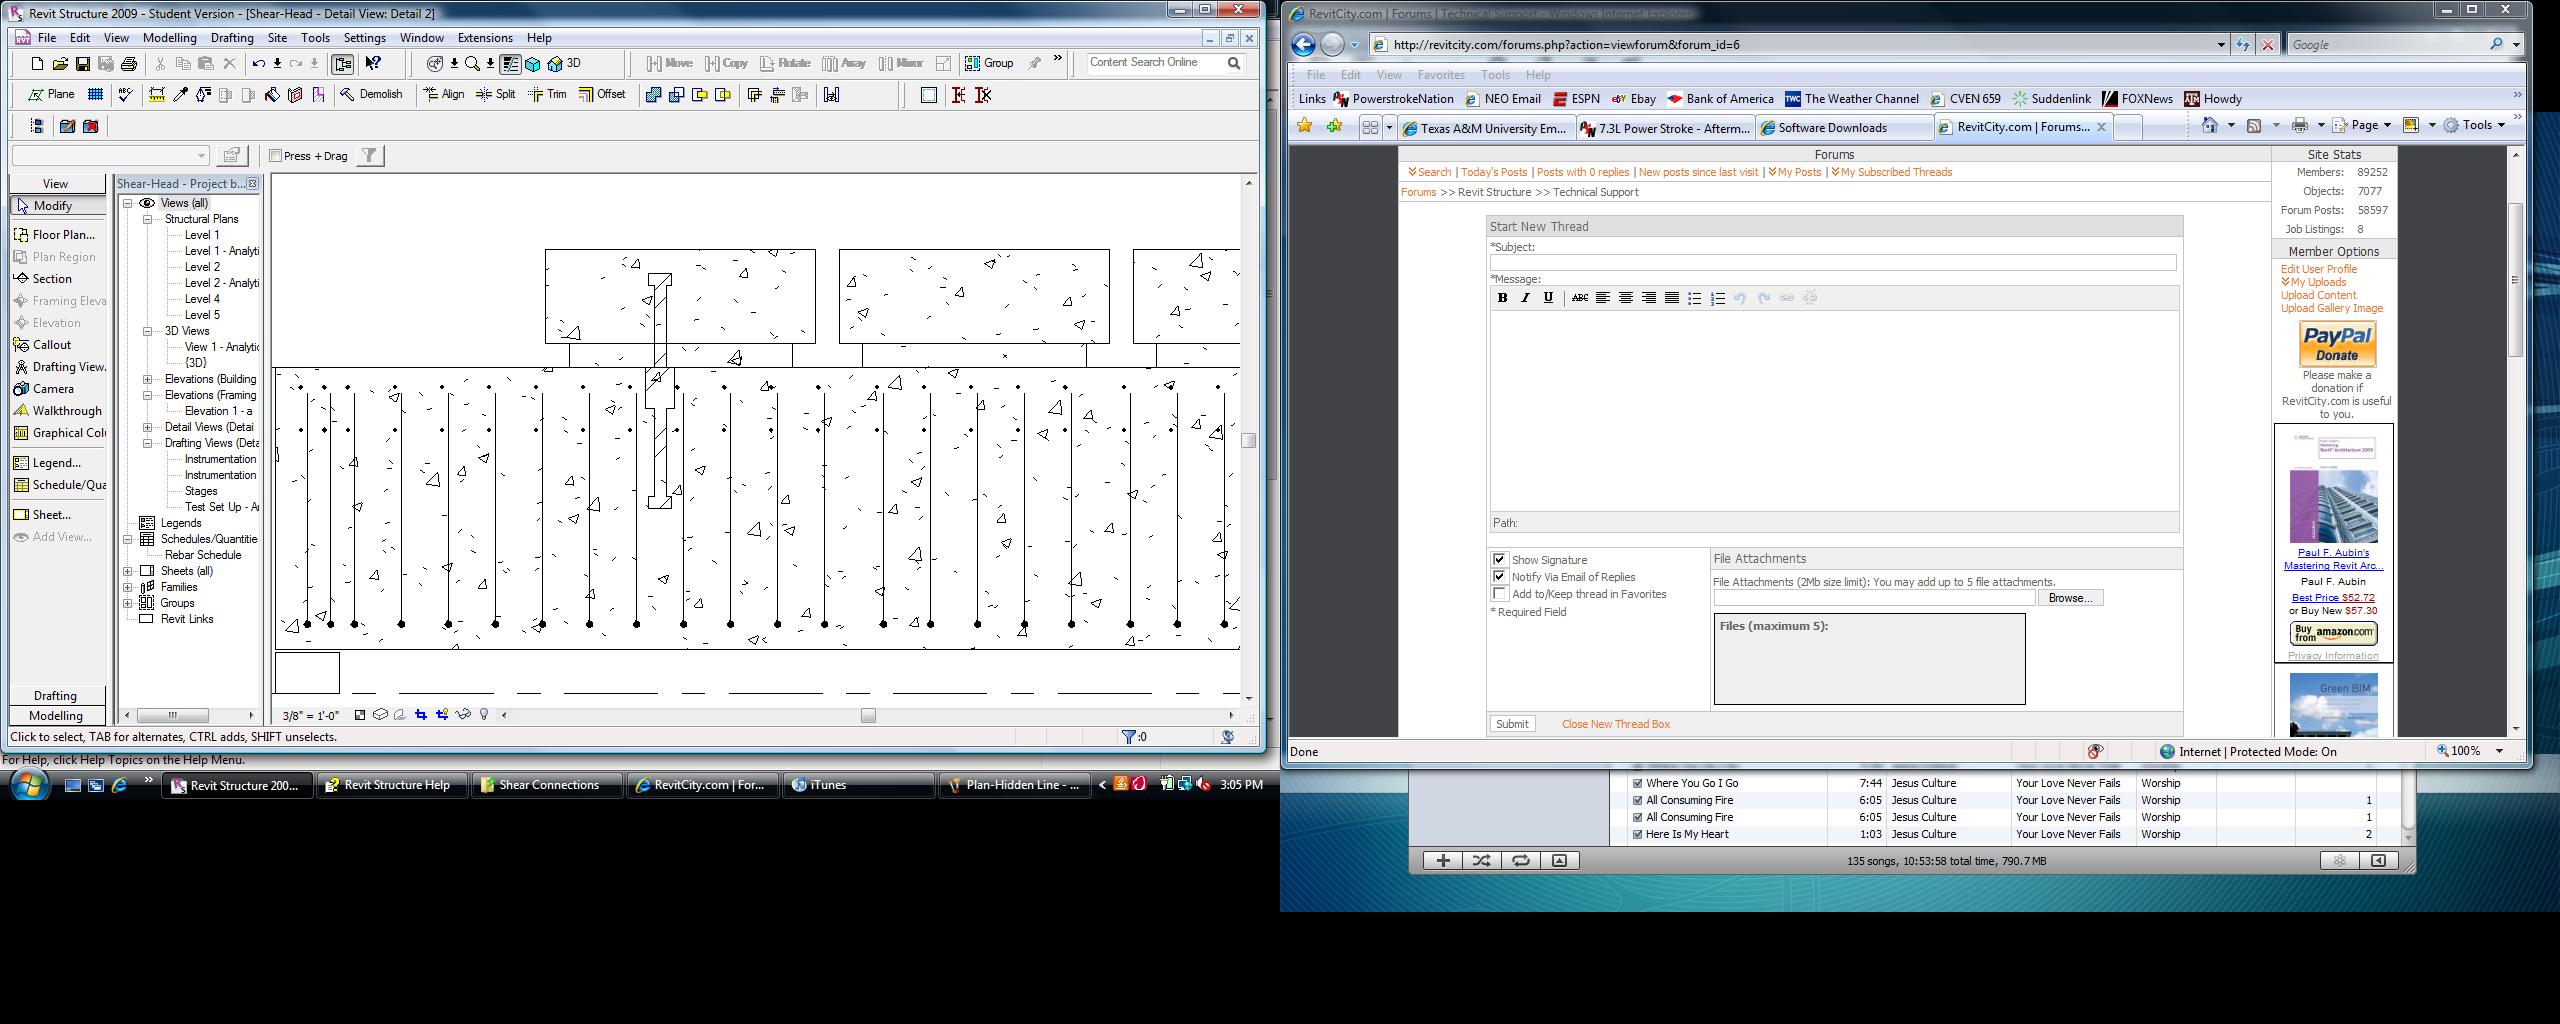Open the Modelling menu in Revit
The image size is (2560, 1024).
click(x=169, y=38)
